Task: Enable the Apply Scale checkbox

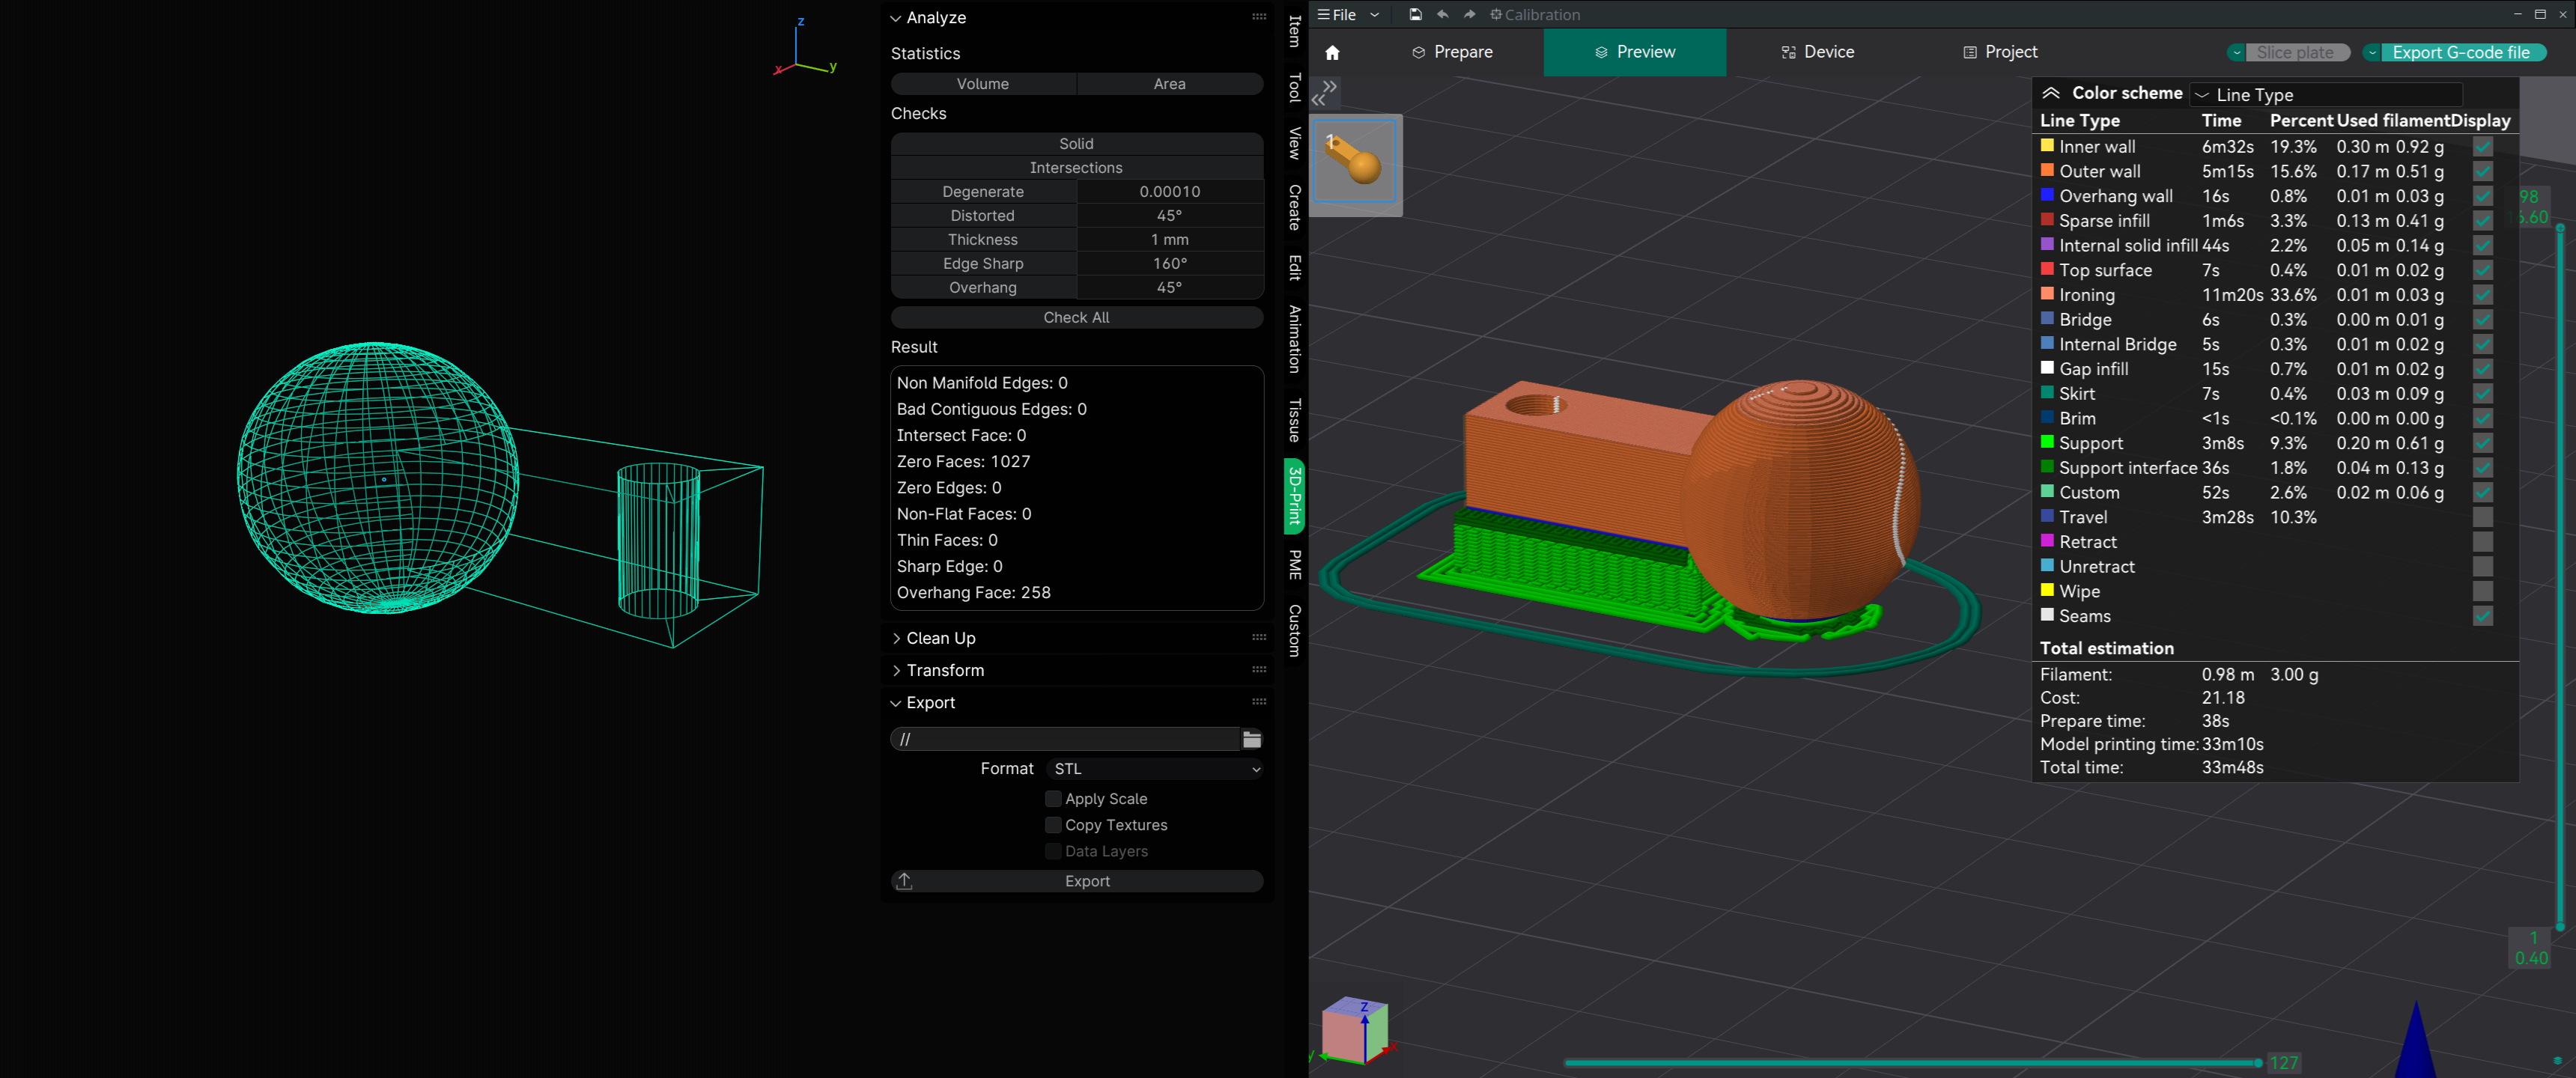Action: click(1052, 798)
